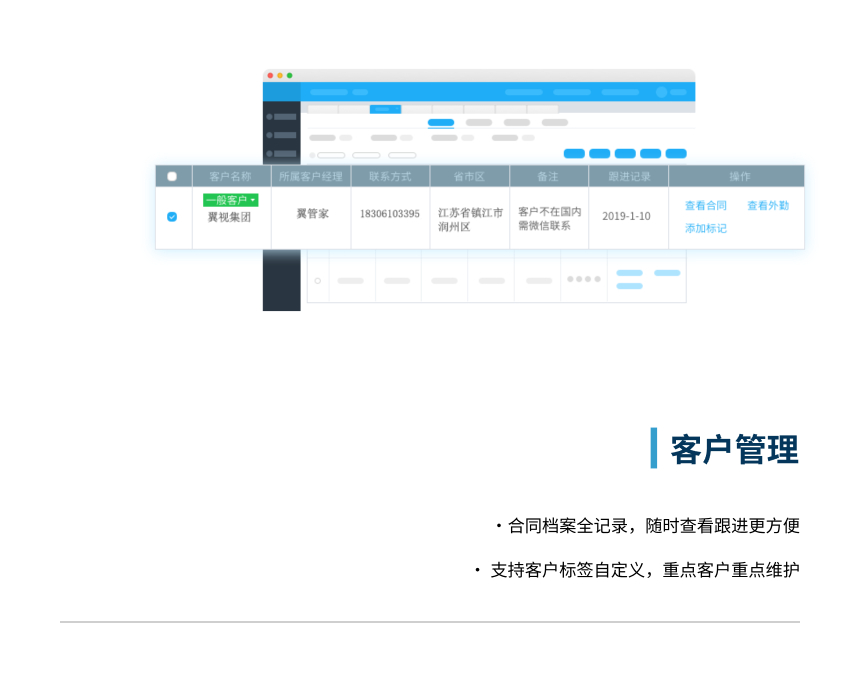Click the 所属客户经理 column header
The width and height of the screenshot is (860, 684).
(x=310, y=176)
